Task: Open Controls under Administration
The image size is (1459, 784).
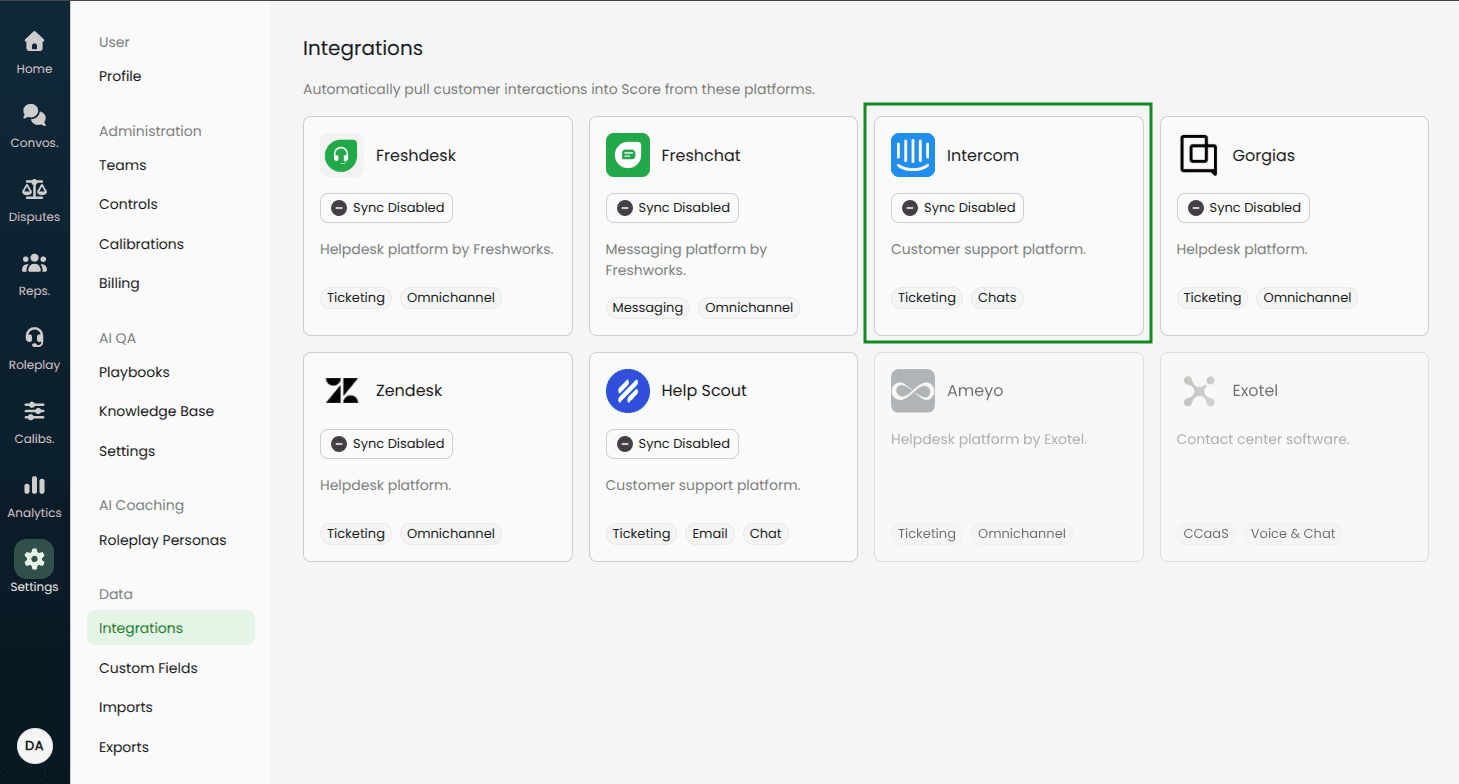Action: 128,204
